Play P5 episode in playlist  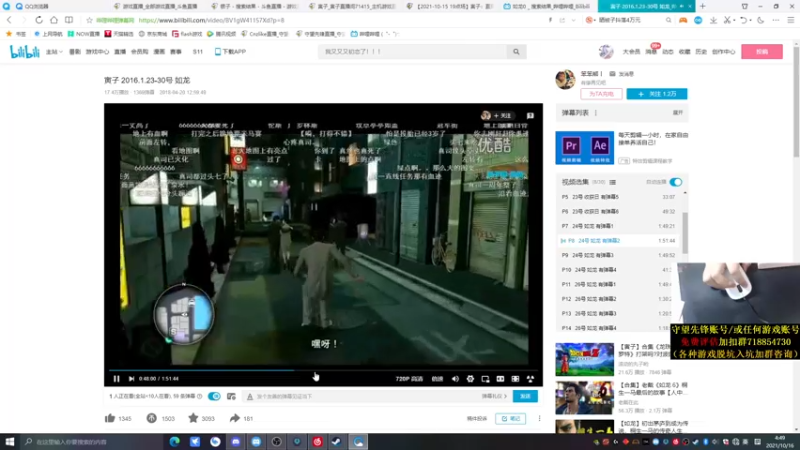pyautogui.click(x=618, y=196)
